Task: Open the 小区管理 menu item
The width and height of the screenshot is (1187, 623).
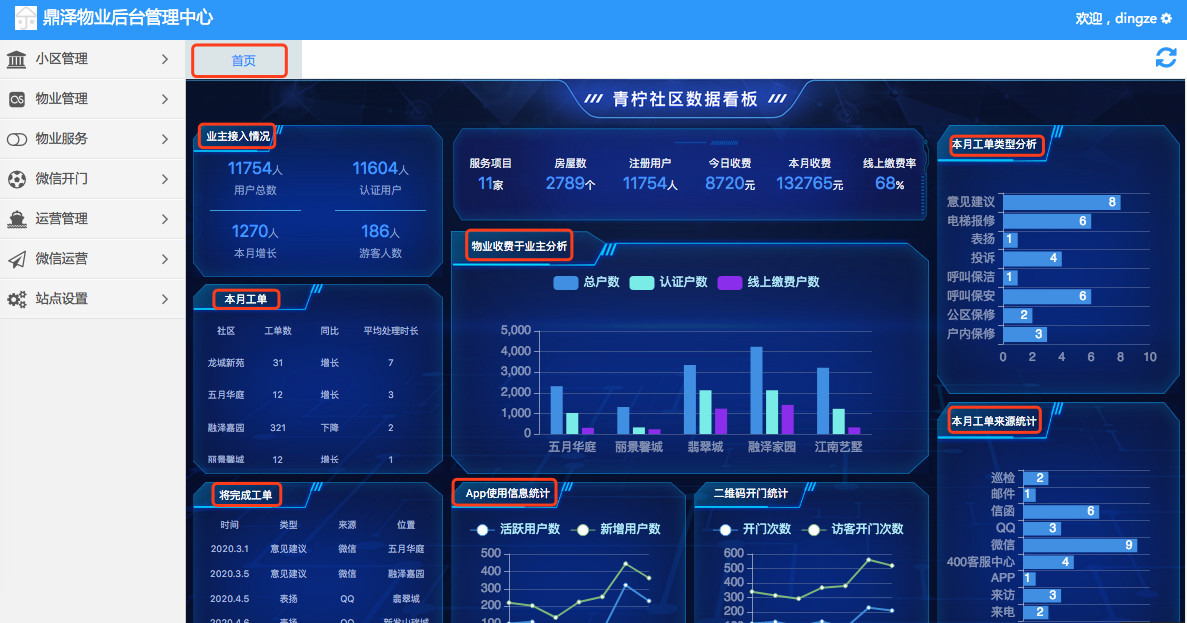Action: tap(92, 59)
